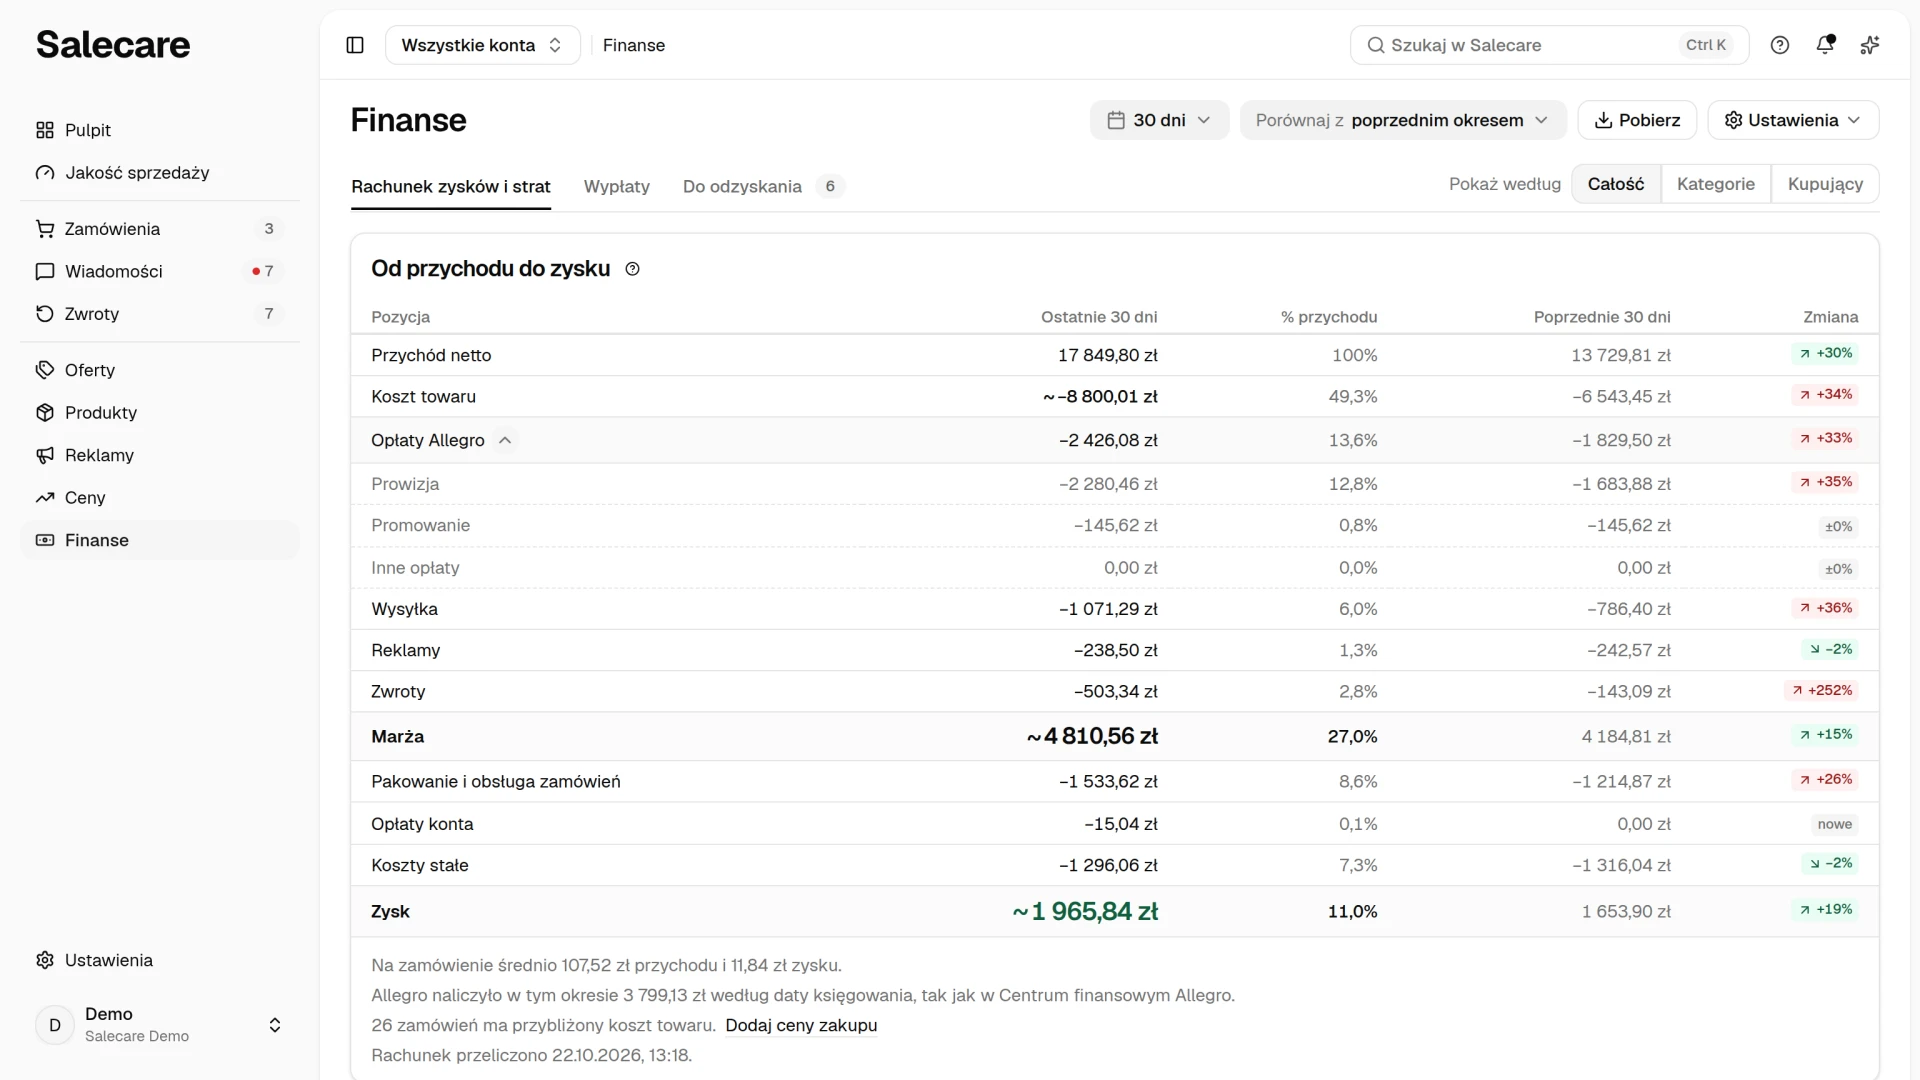
Task: Follow the Dodaj ceny zakupu link
Action: [801, 1025]
